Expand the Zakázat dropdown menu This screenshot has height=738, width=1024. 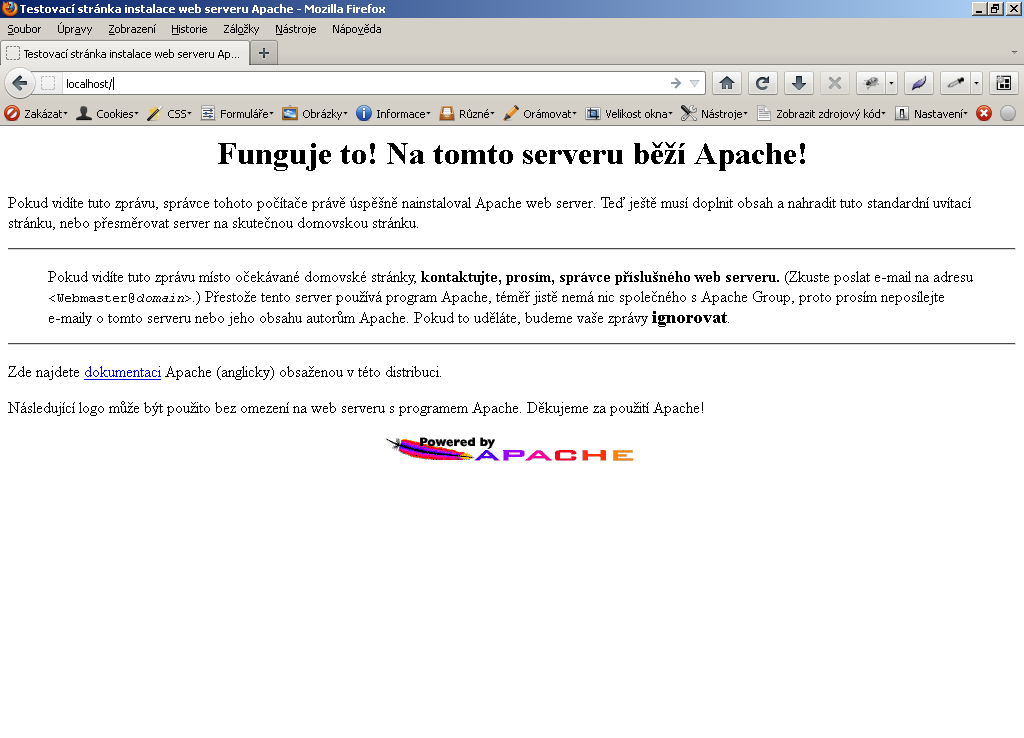click(x=36, y=114)
